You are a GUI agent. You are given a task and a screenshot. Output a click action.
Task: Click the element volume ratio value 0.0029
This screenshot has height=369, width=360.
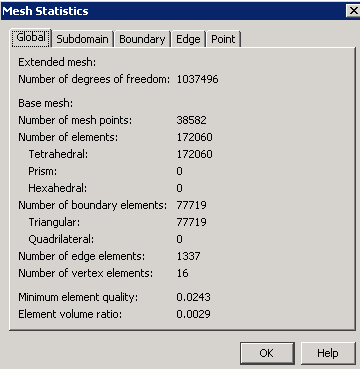[193, 314]
